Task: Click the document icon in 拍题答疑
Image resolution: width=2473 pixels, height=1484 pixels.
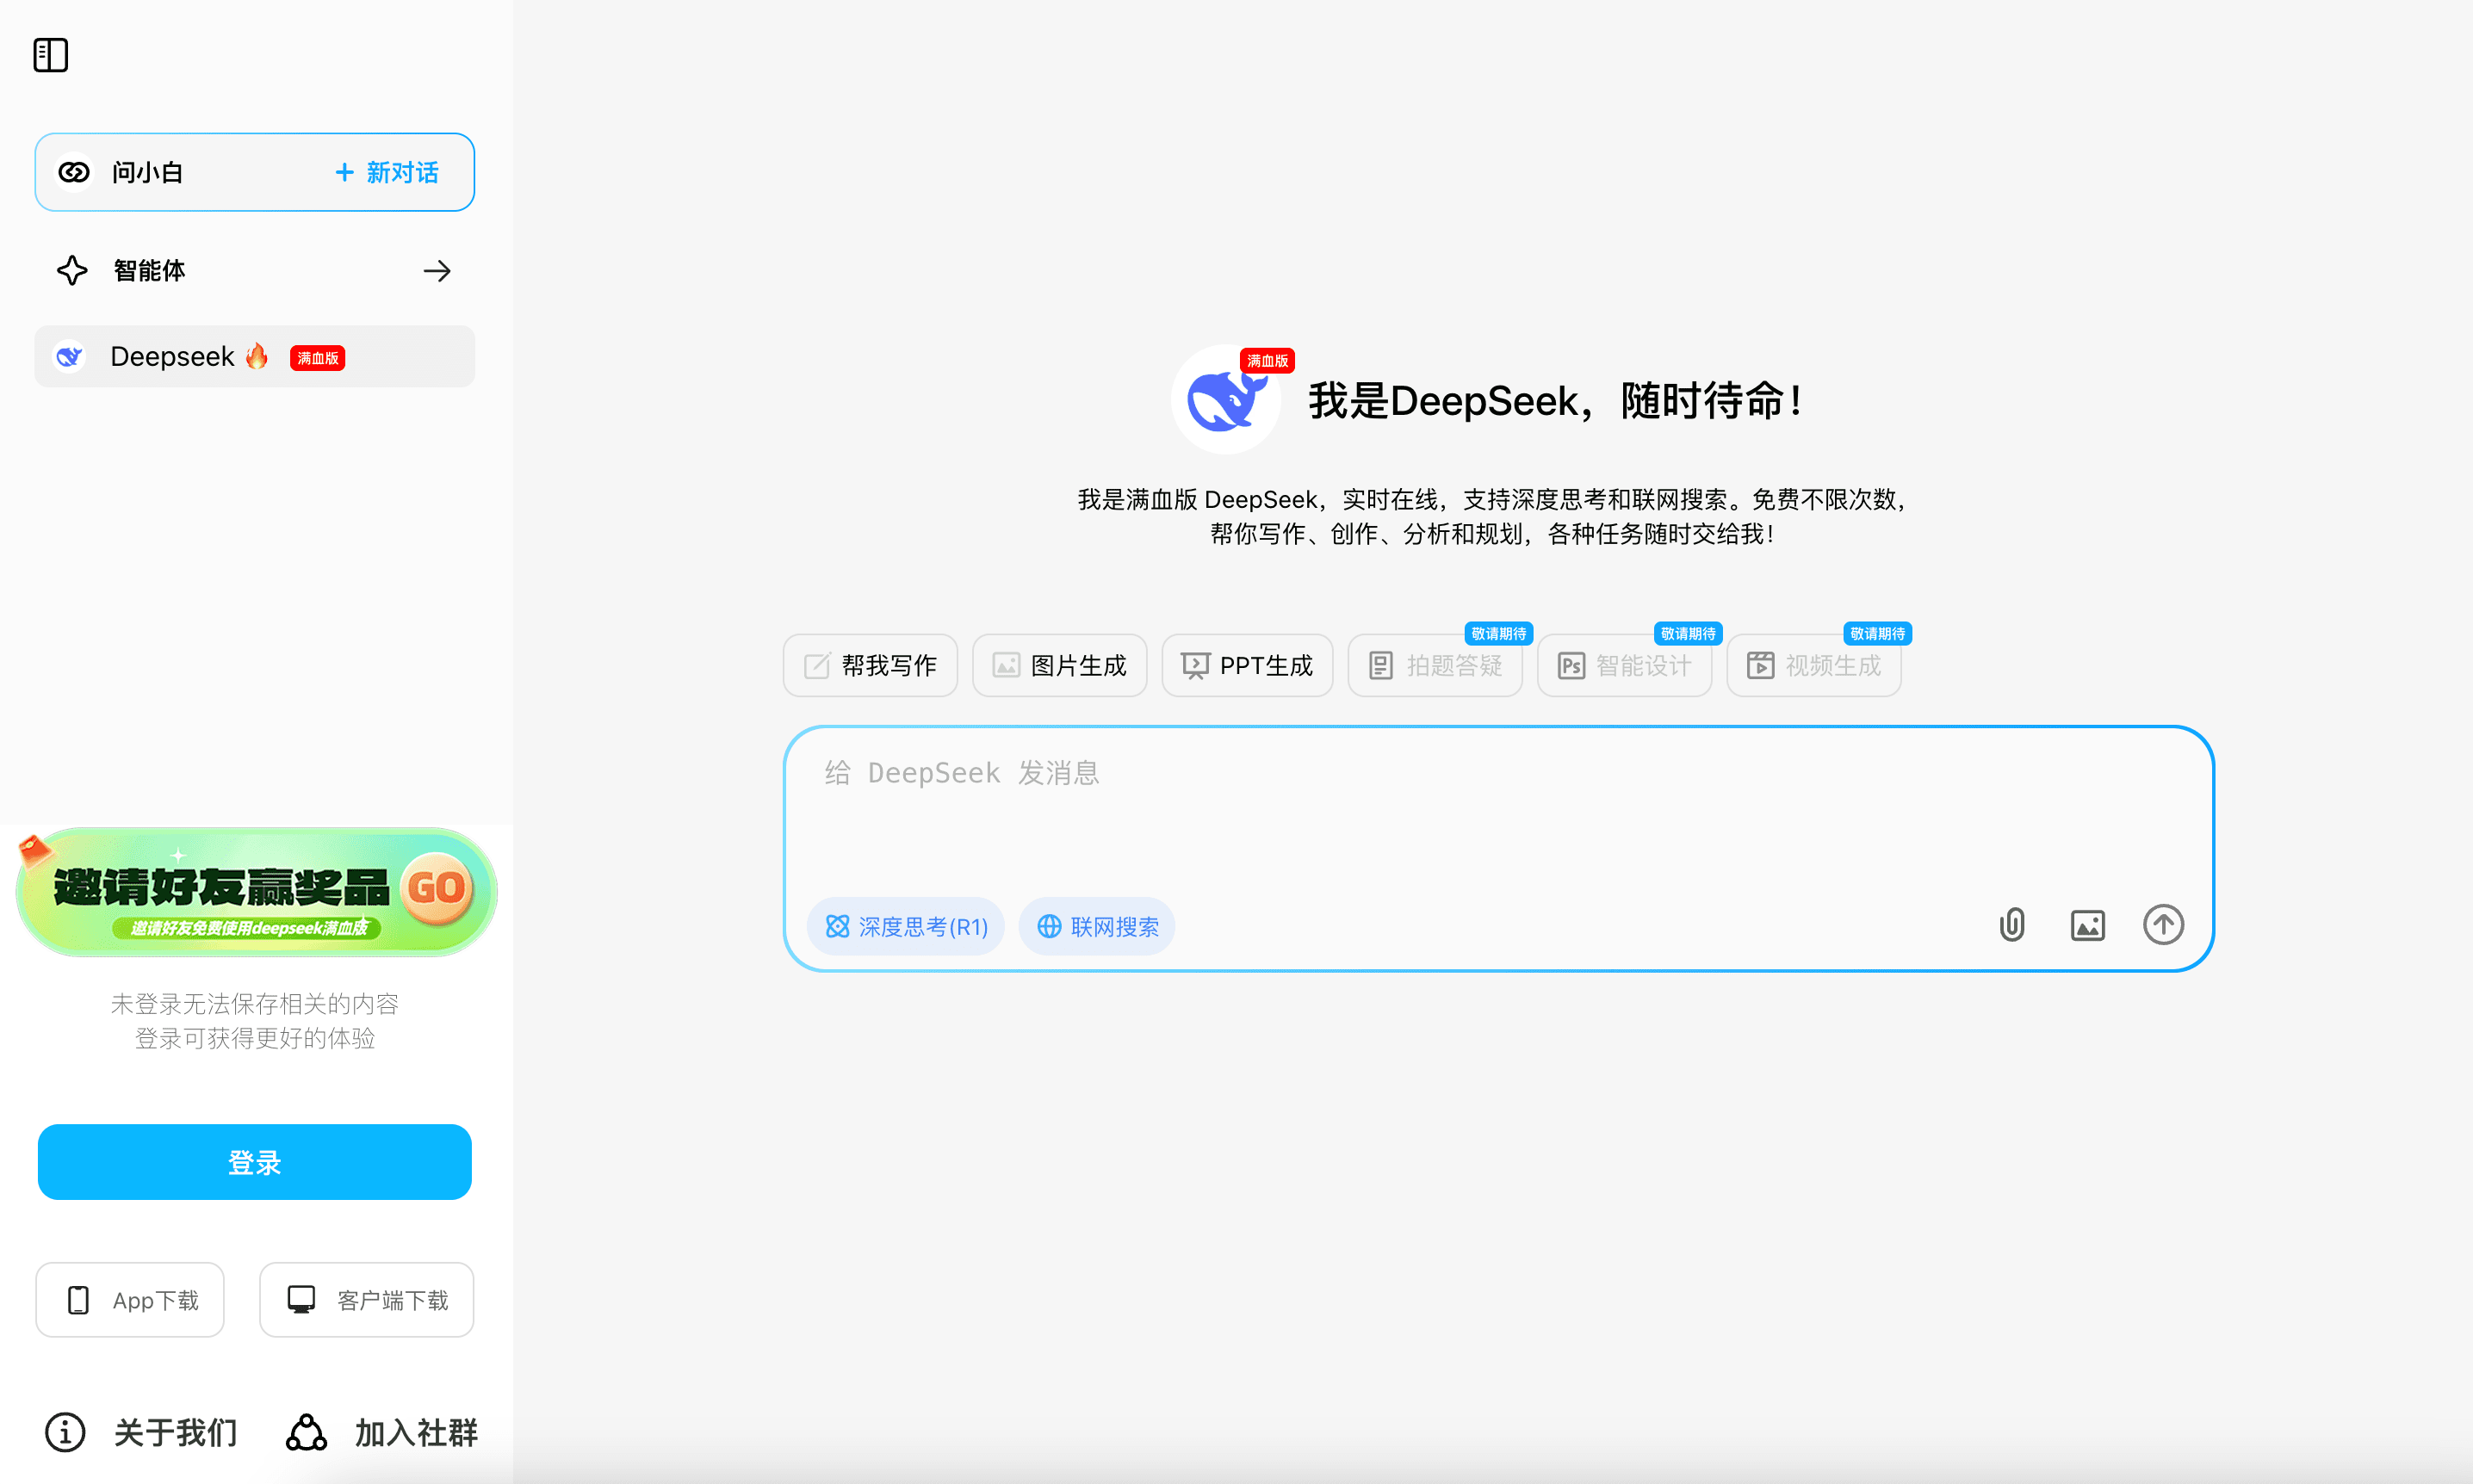Action: coord(1381,665)
